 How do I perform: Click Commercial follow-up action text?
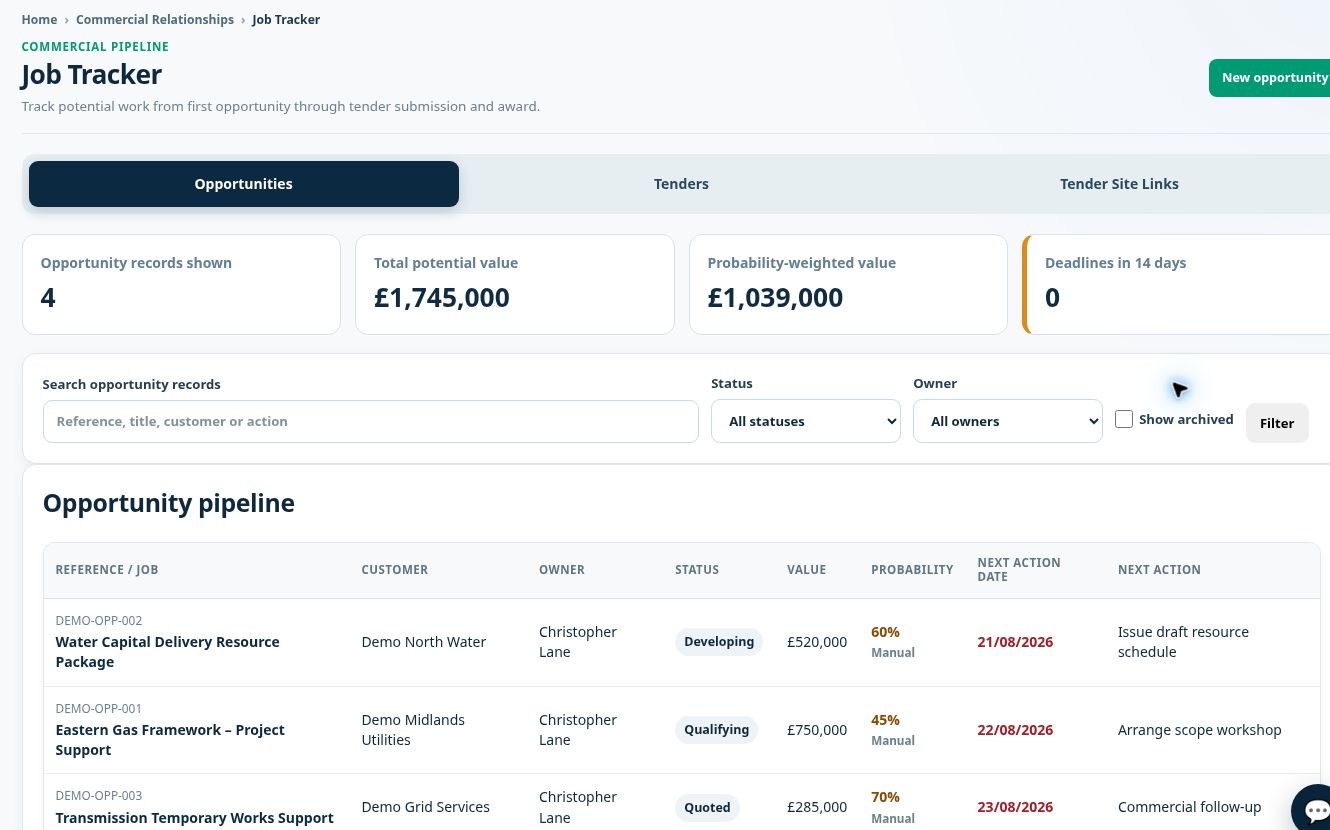click(x=1190, y=807)
